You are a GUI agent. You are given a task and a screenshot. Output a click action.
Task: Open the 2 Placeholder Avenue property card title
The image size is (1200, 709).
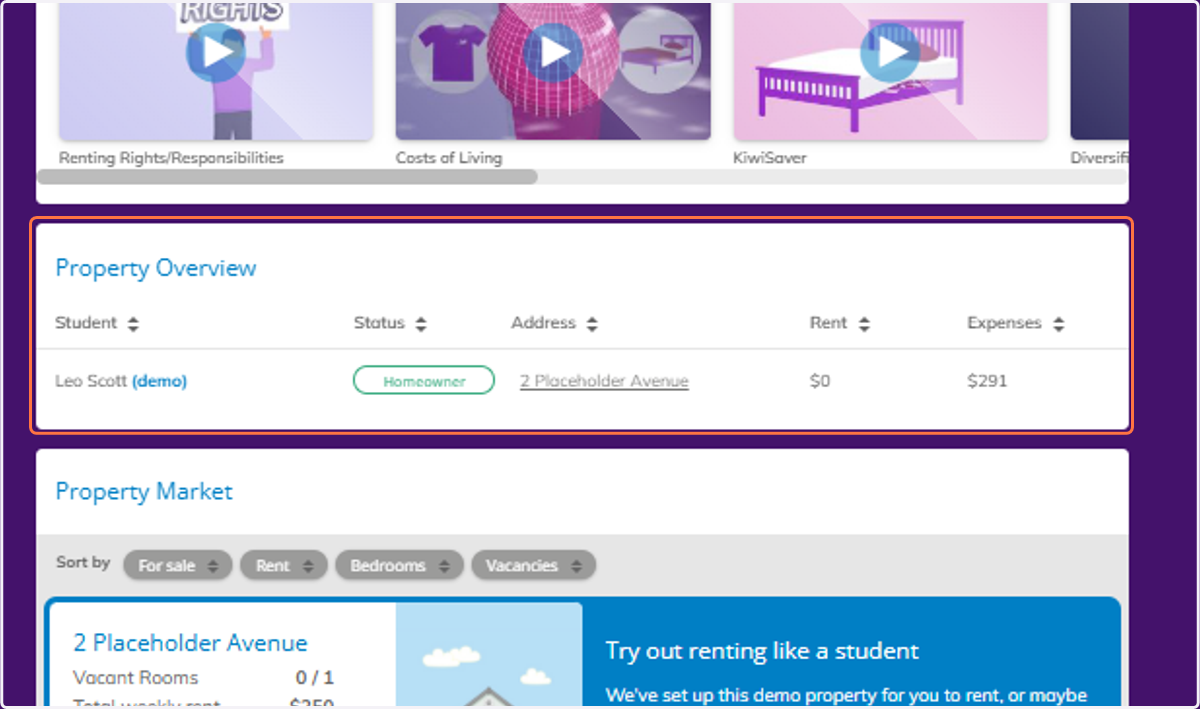click(190, 643)
